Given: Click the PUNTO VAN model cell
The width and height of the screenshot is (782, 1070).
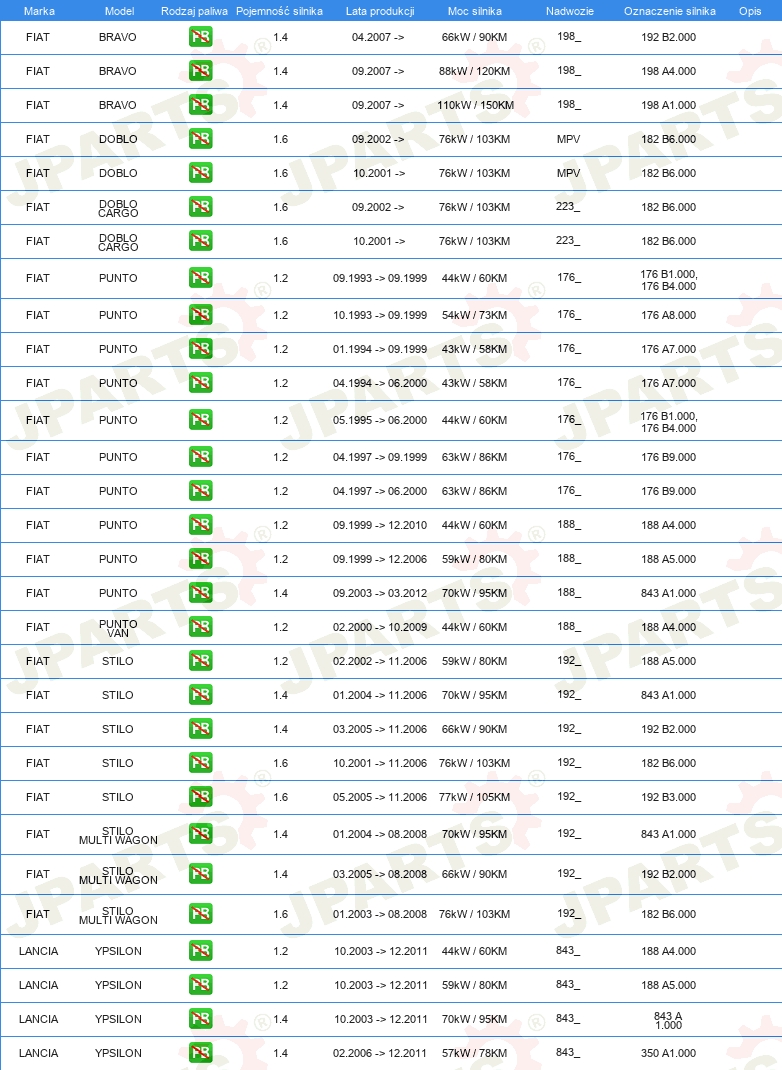Looking at the screenshot, I should click(x=118, y=628).
